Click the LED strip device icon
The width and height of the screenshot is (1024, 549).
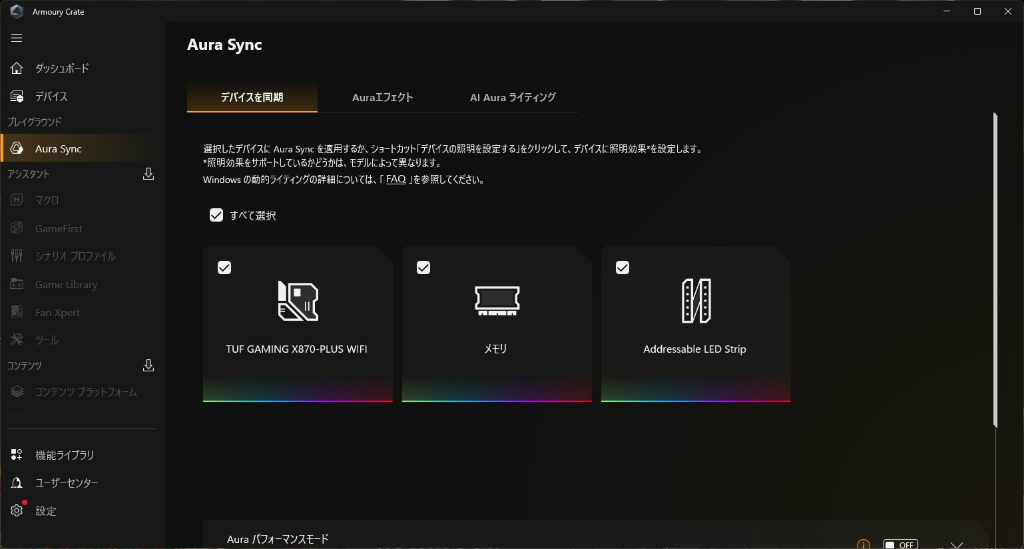(696, 301)
